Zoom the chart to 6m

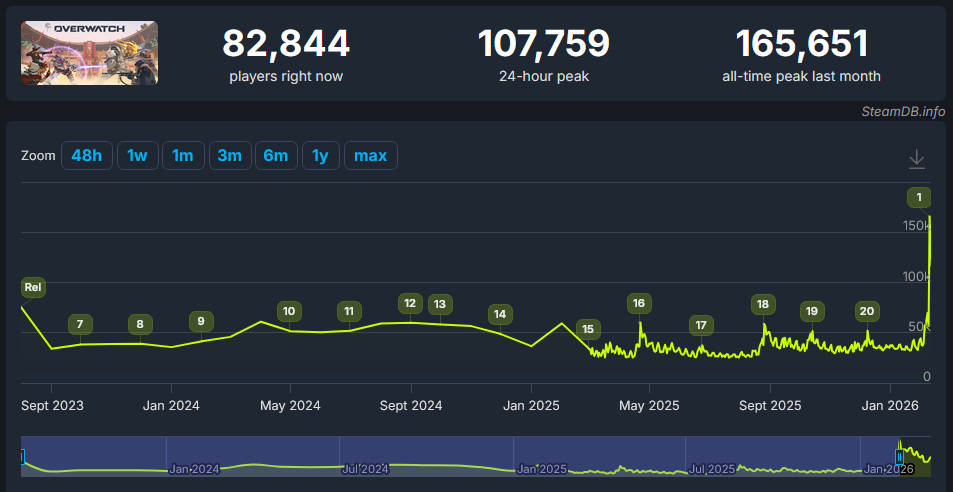(276, 156)
